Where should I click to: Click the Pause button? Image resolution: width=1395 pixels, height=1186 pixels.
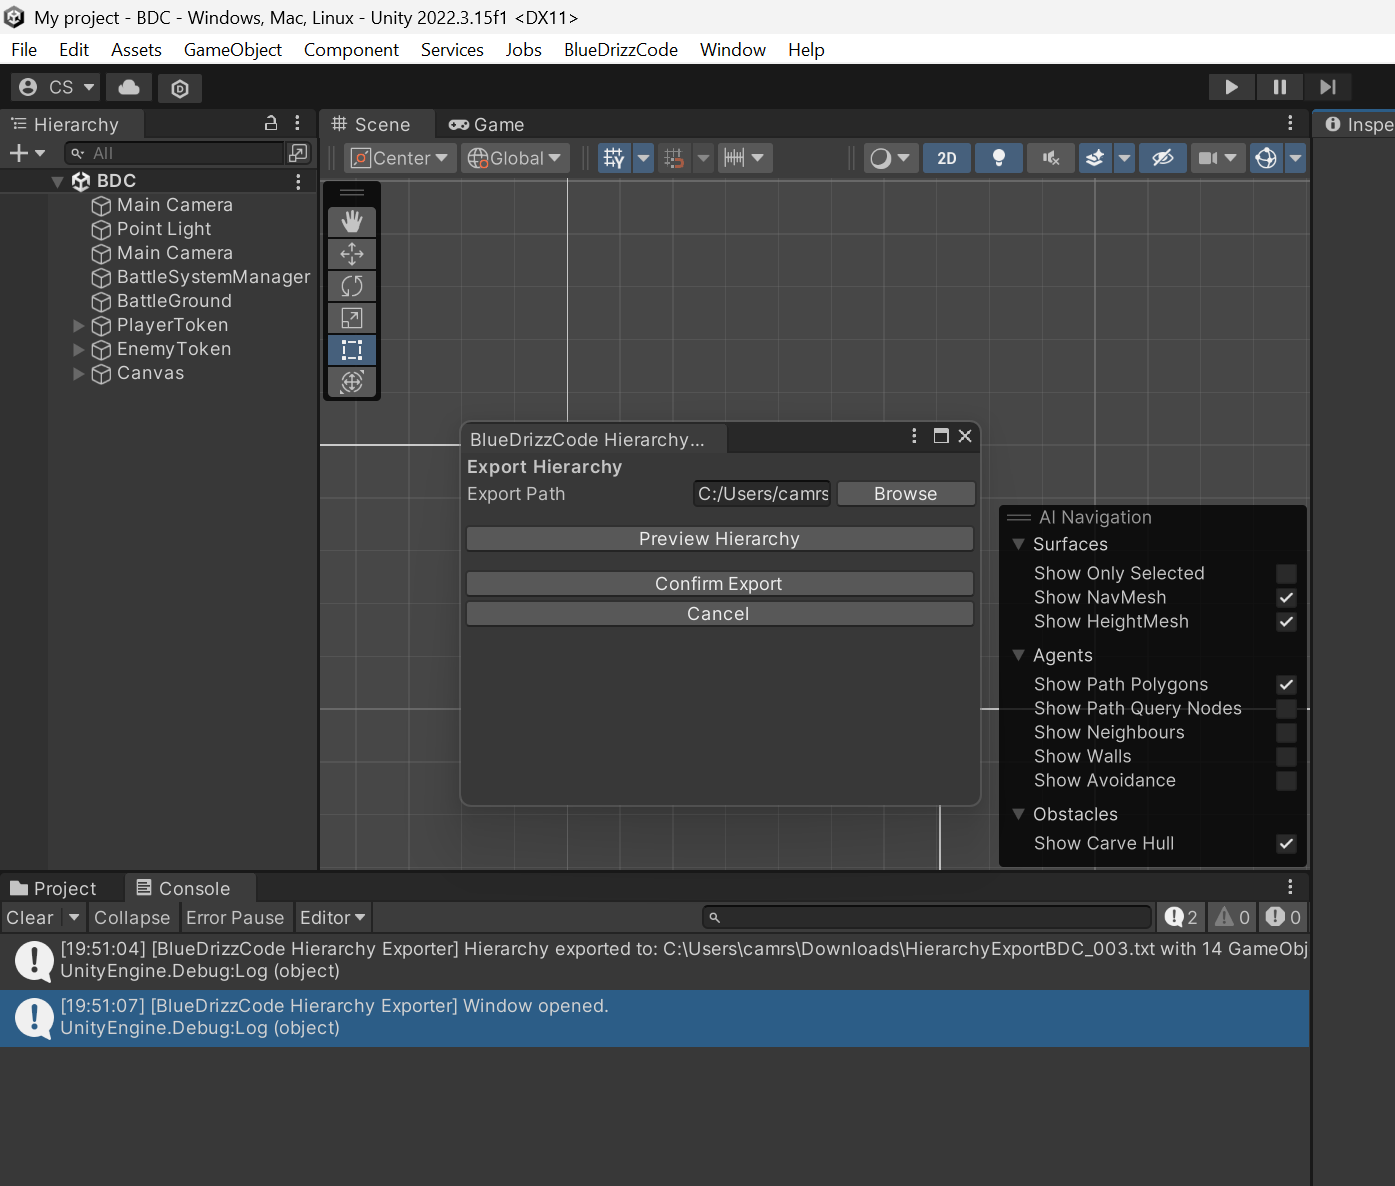coord(1279,87)
